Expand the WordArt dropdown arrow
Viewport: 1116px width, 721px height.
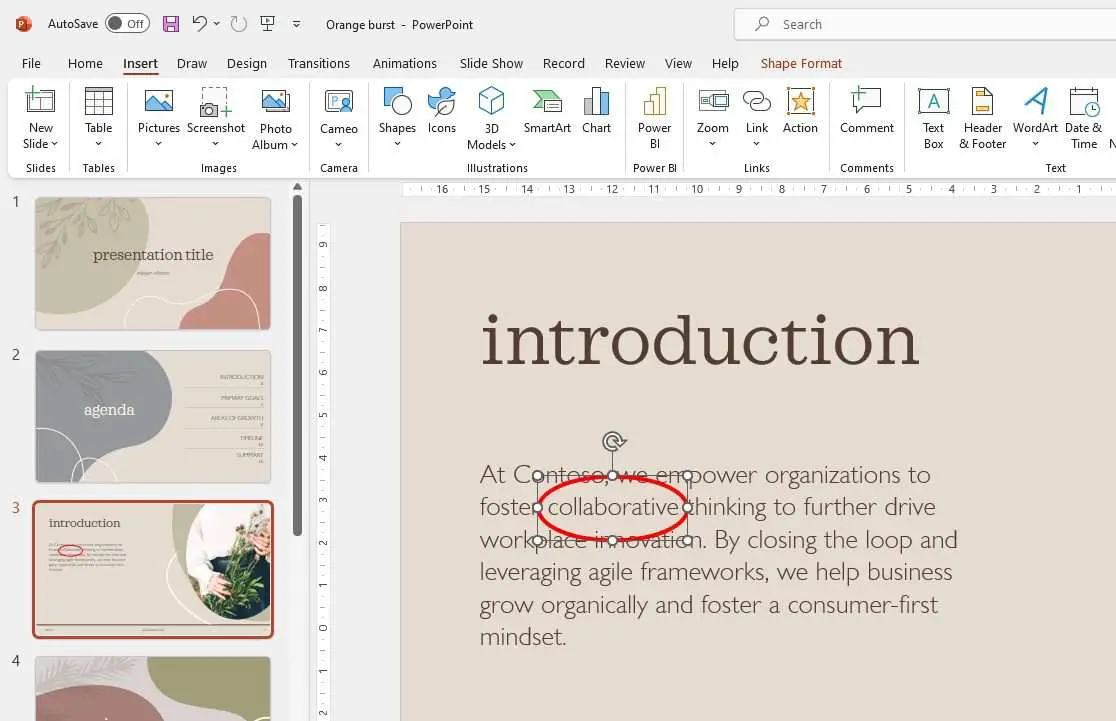[1036, 144]
